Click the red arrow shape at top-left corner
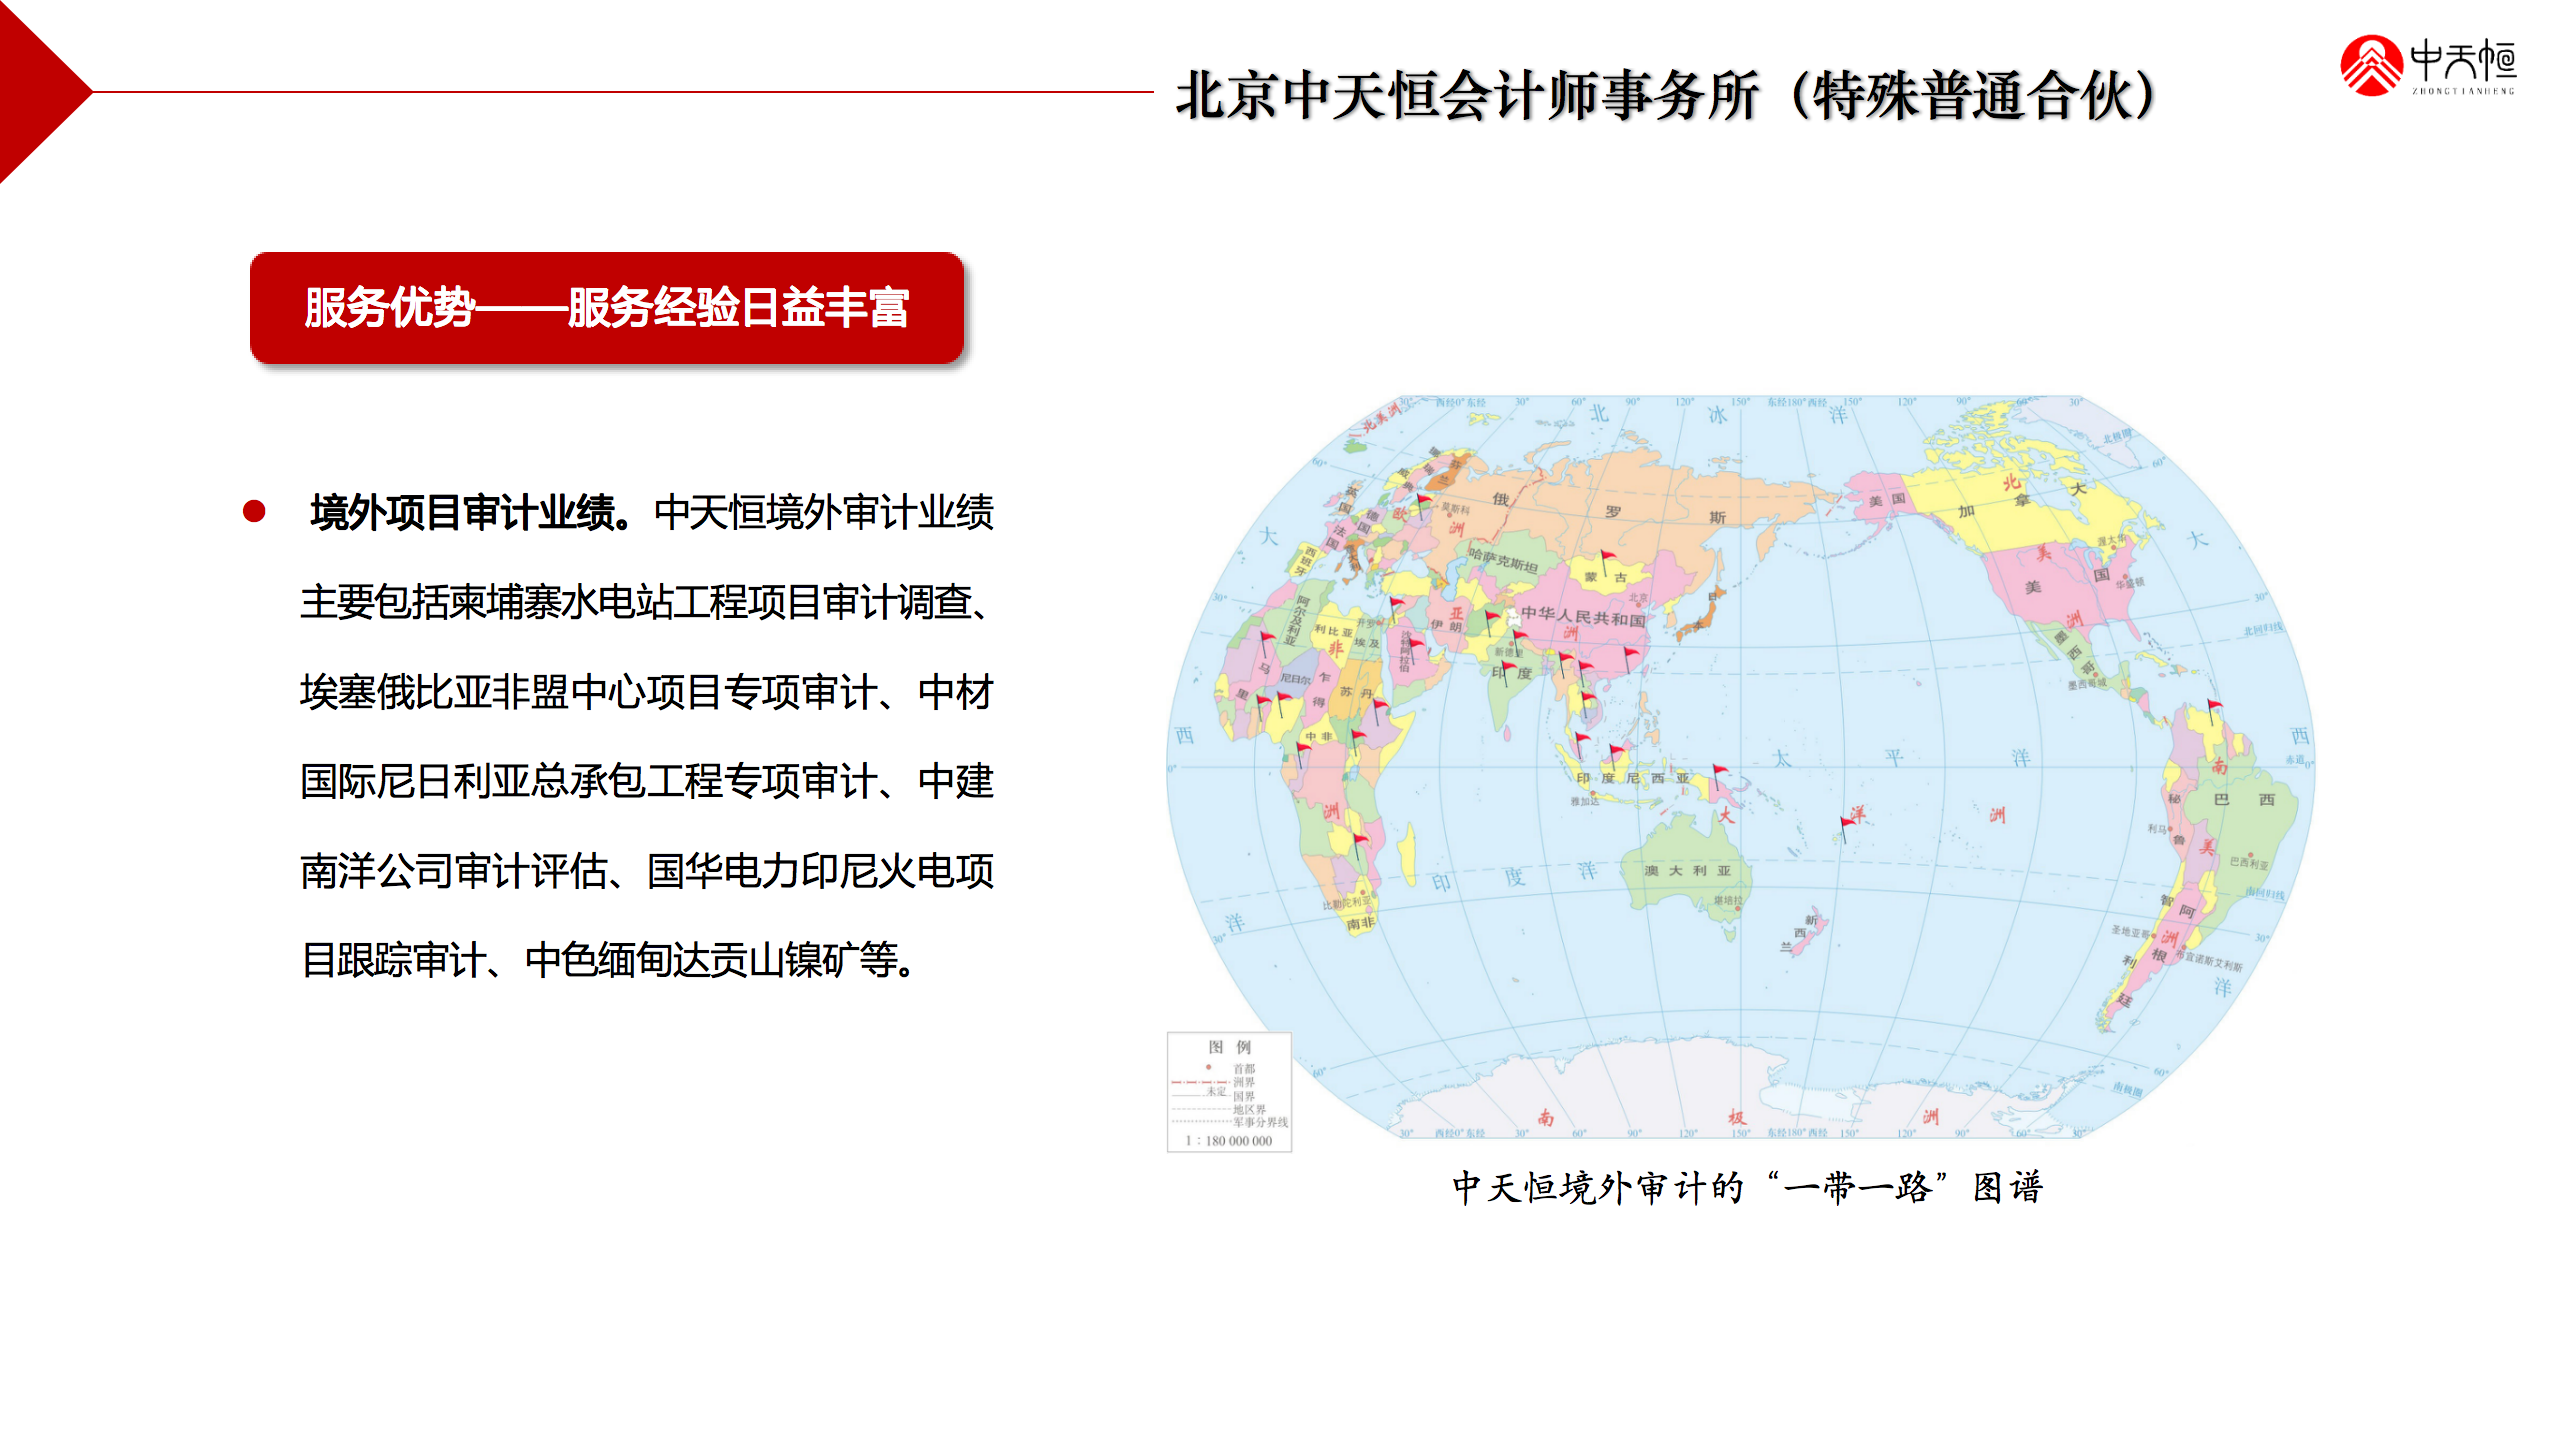The width and height of the screenshot is (2560, 1440). click(x=45, y=92)
